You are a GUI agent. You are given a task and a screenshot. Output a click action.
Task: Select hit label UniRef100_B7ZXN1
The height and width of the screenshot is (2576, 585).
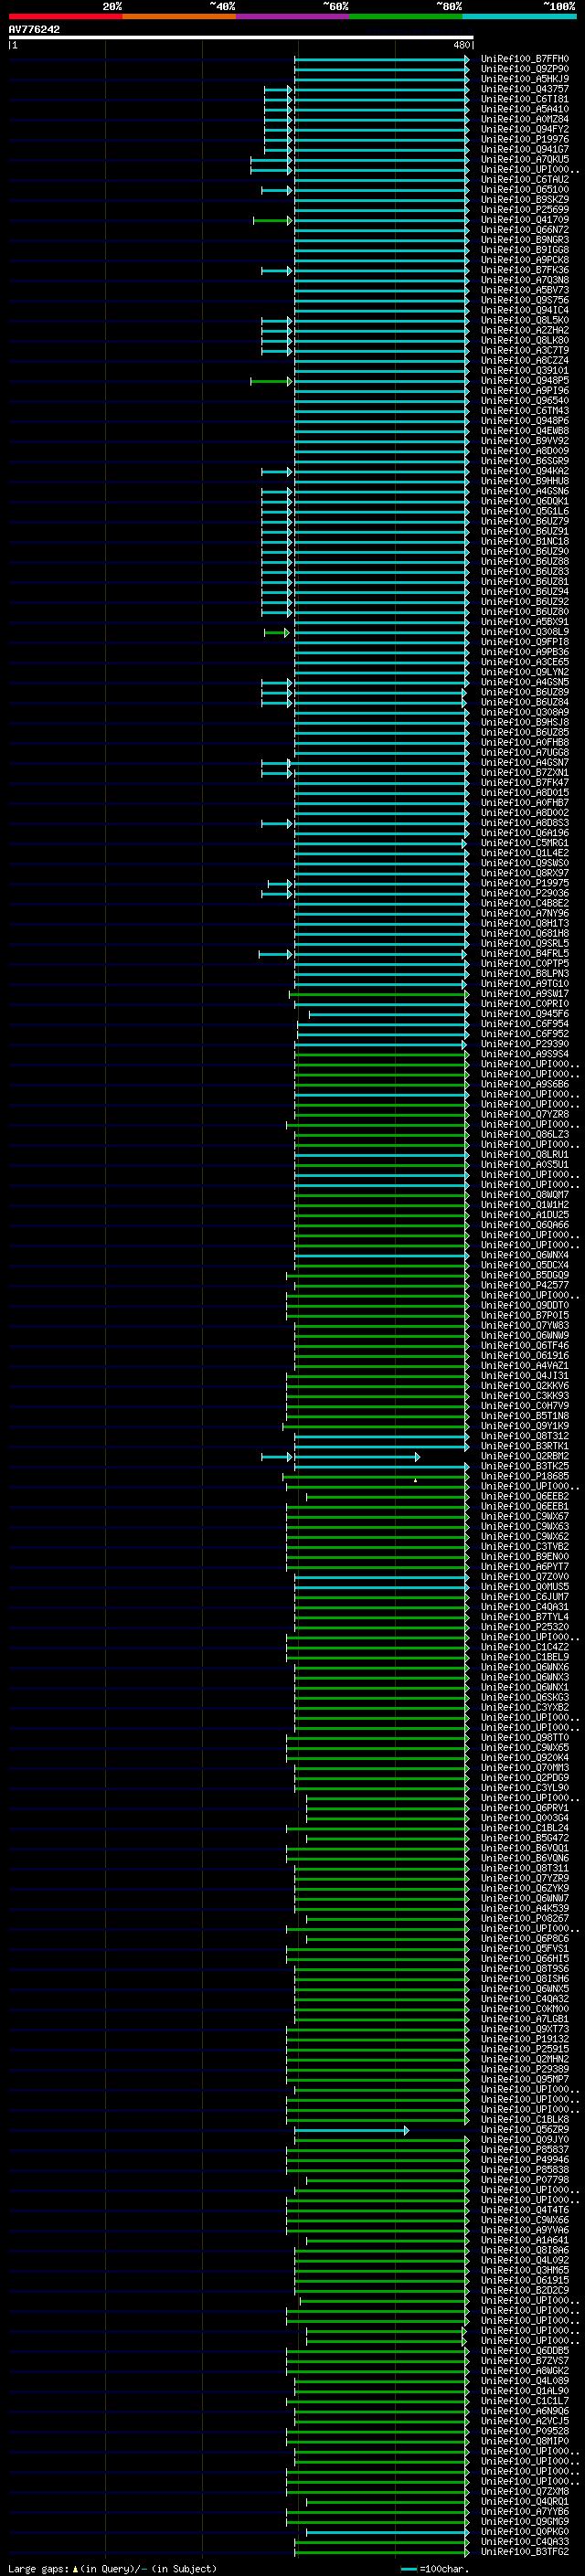click(x=525, y=772)
